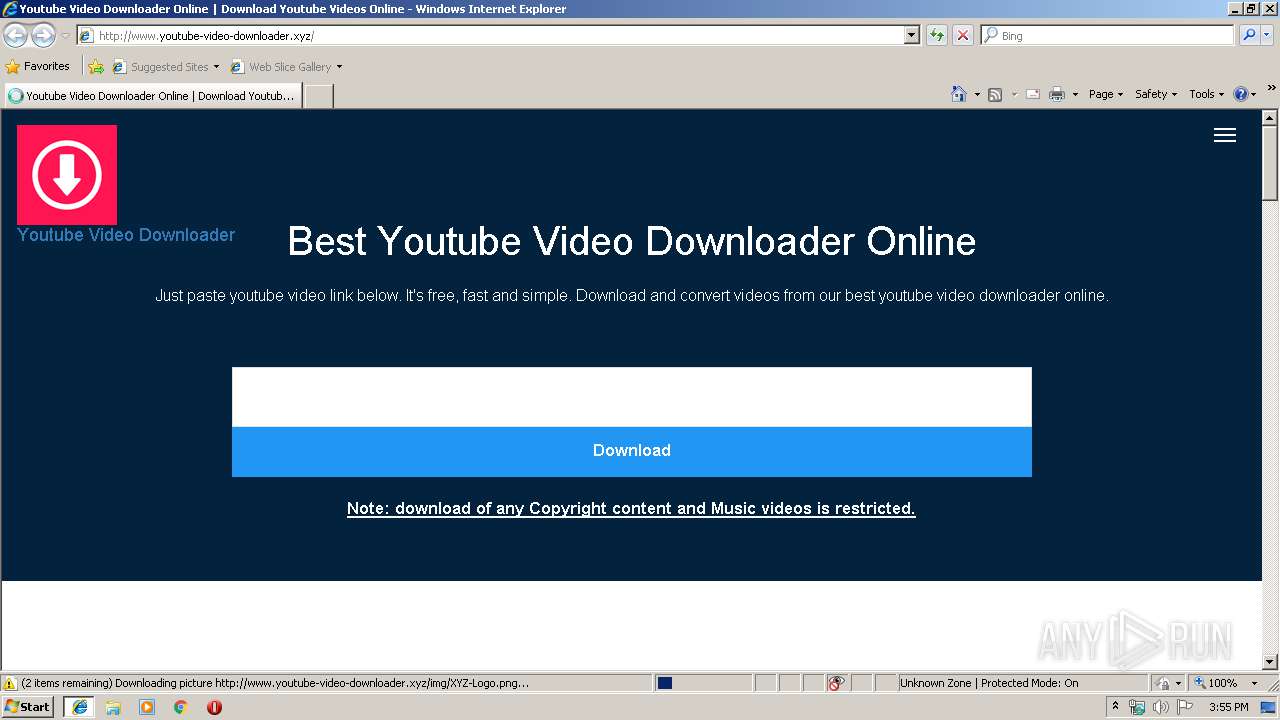
Task: Click the Read Mail envelope icon
Action: point(1033,94)
